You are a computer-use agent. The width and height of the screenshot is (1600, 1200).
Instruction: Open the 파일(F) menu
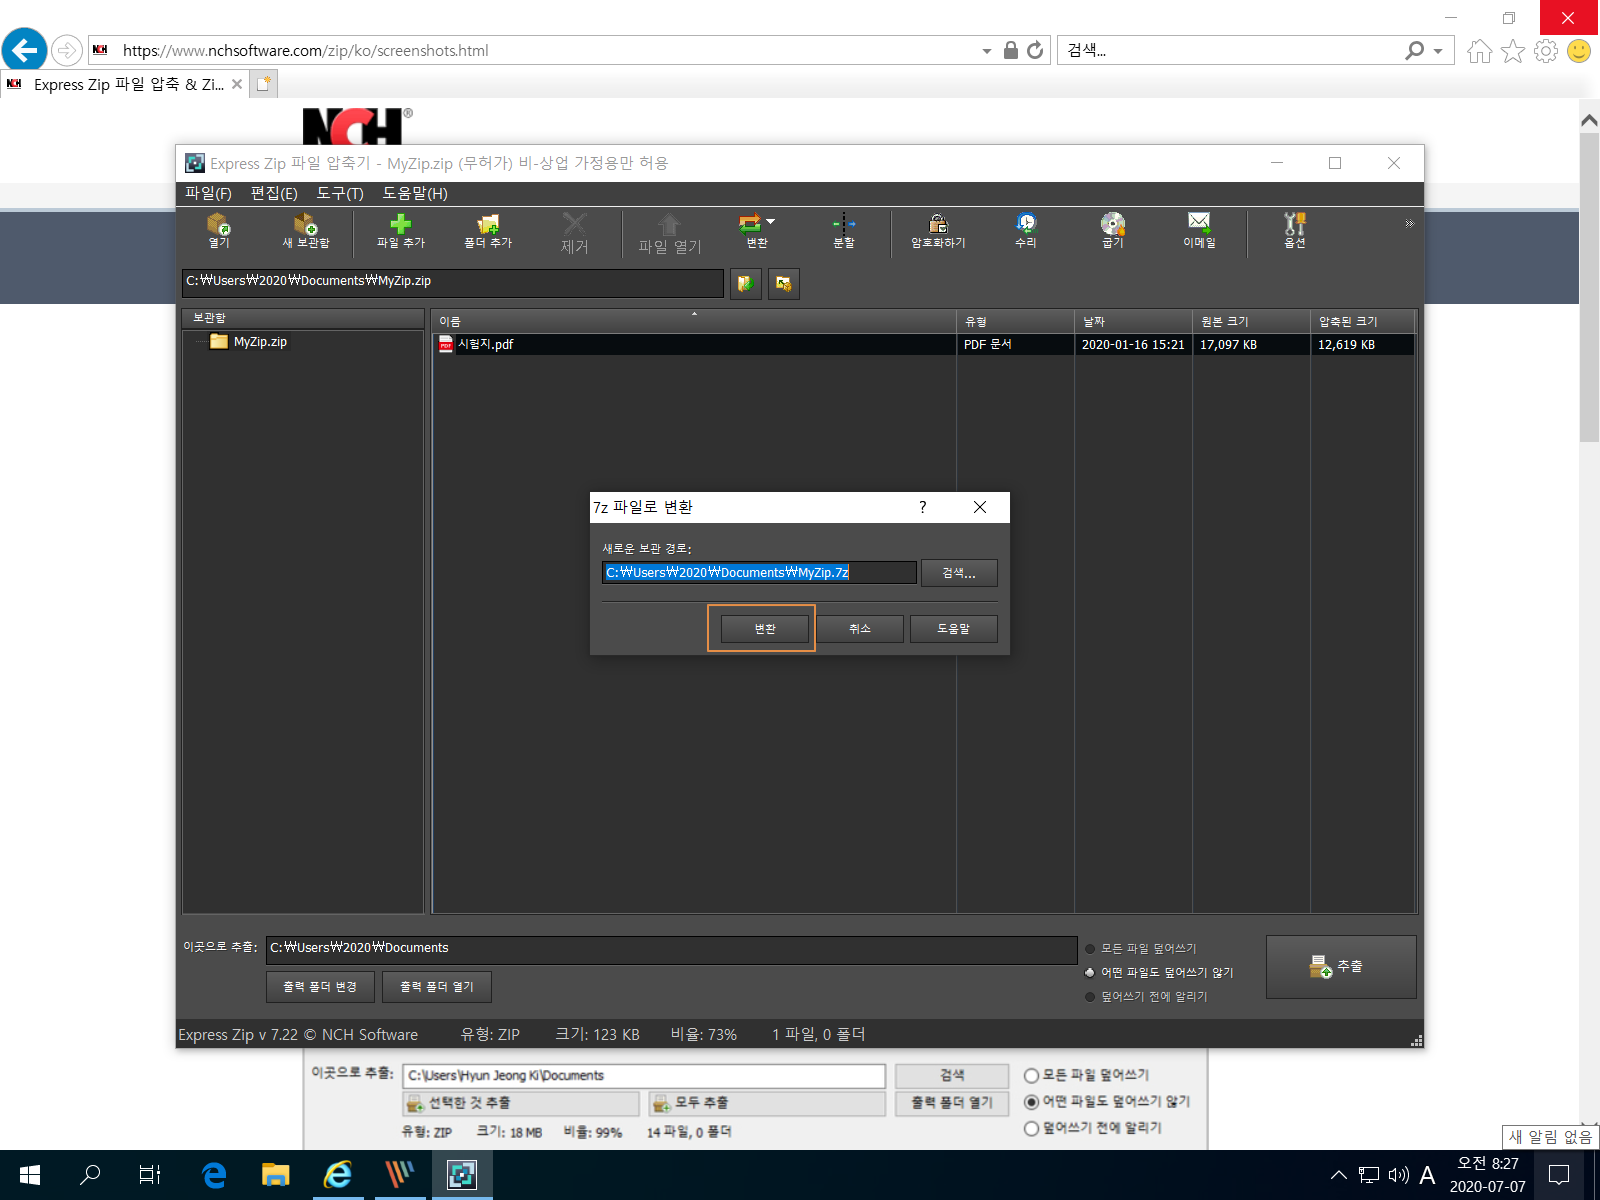click(x=208, y=193)
